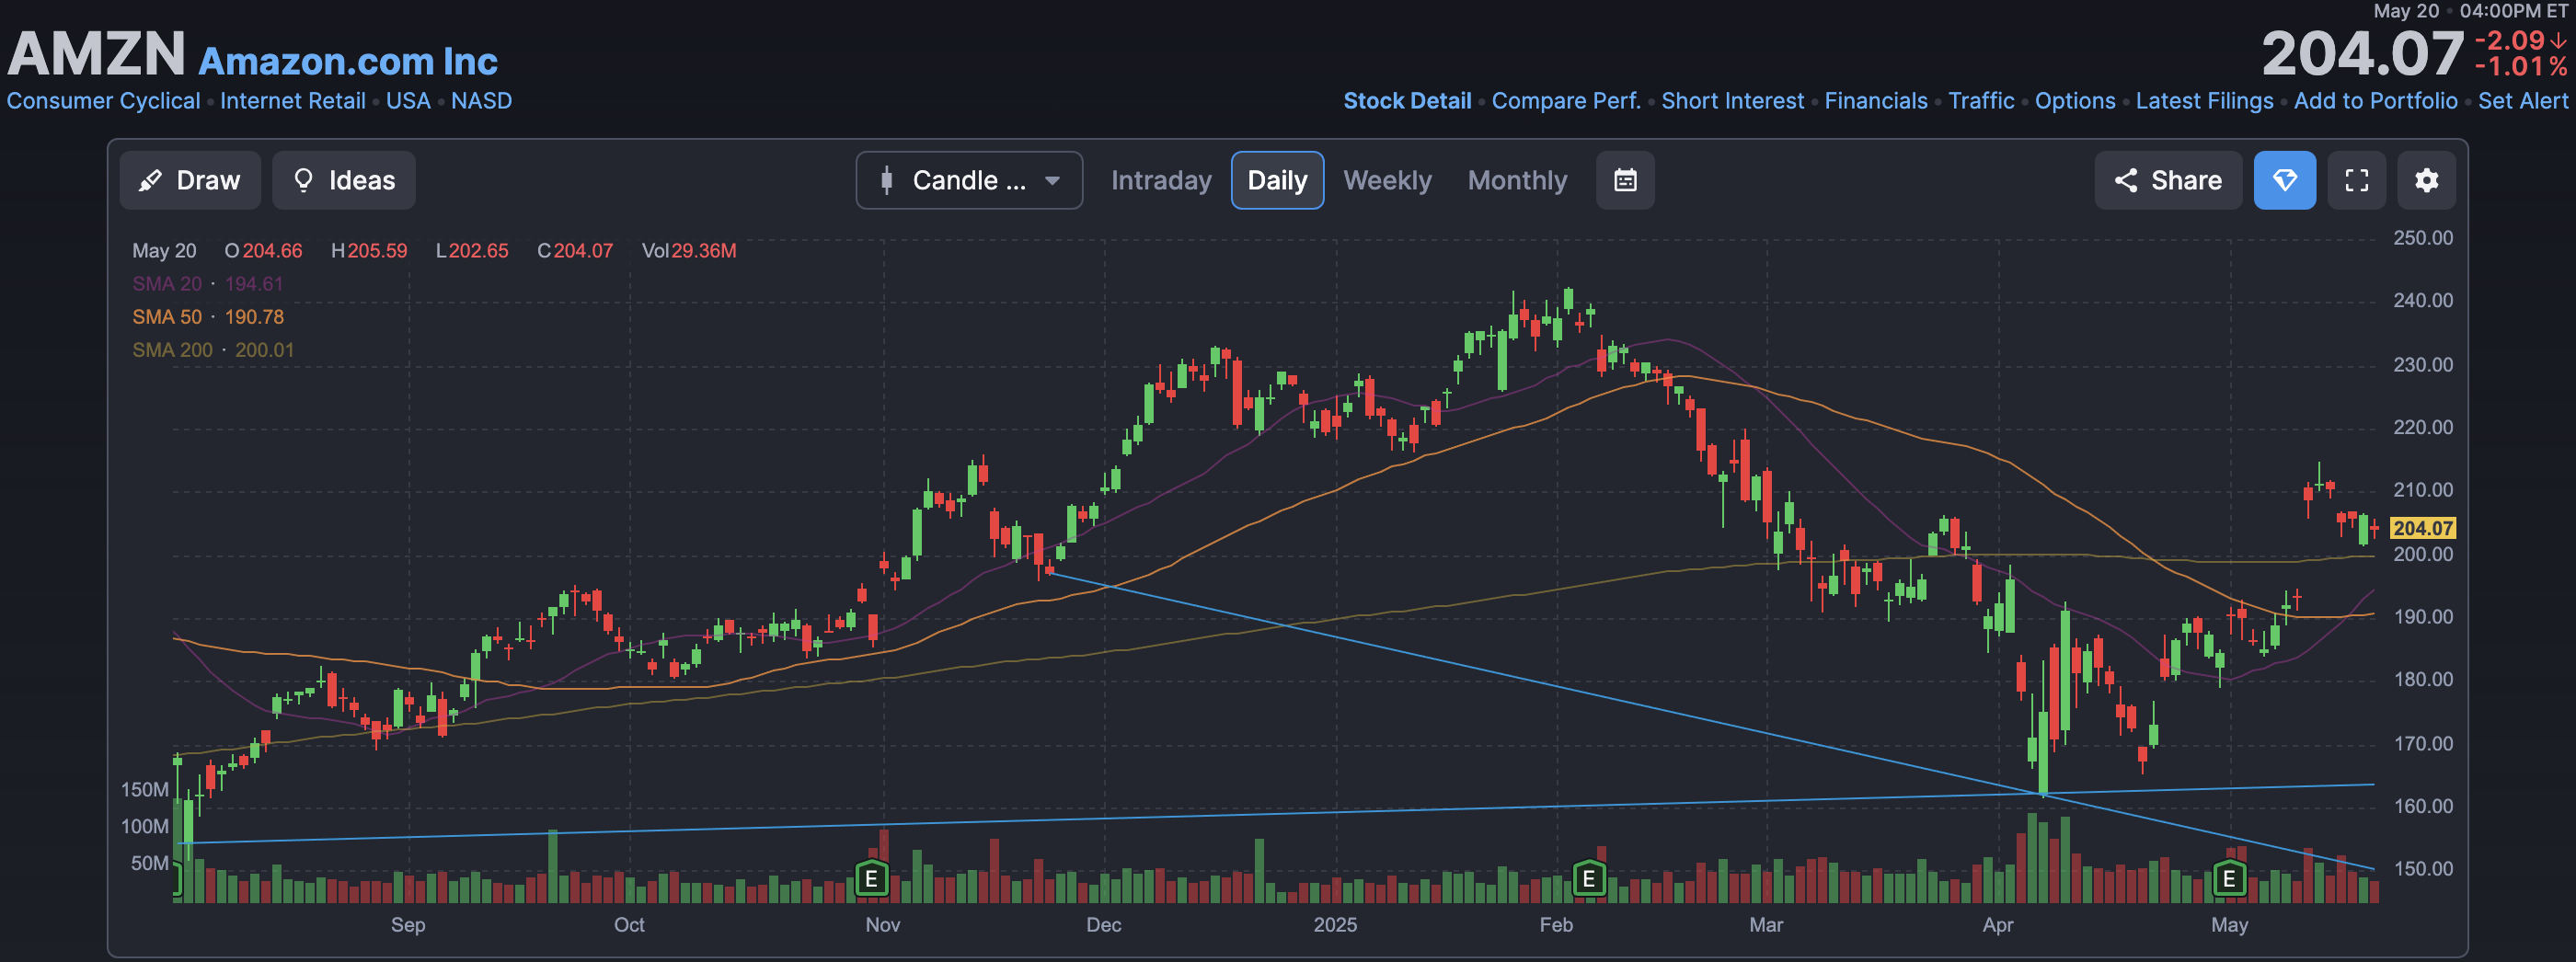Open the Stock Detail link
Viewport: 2576px width, 962px height.
(1407, 101)
